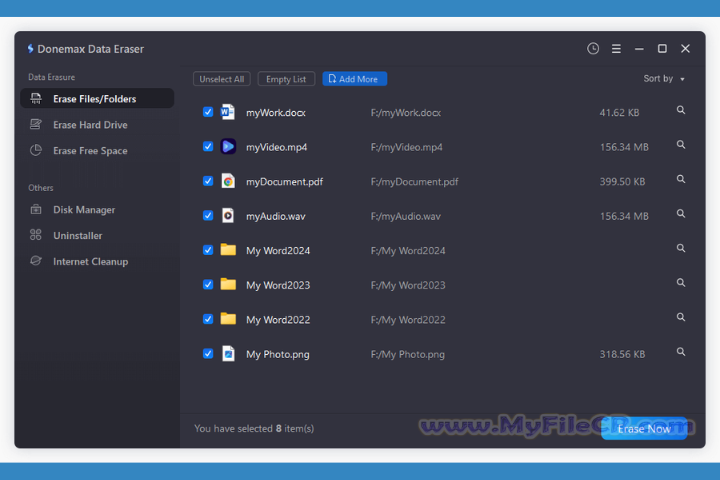Image resolution: width=720 pixels, height=480 pixels.
Task: Inspect My Word2024 folder via magnifier icon
Action: click(681, 248)
